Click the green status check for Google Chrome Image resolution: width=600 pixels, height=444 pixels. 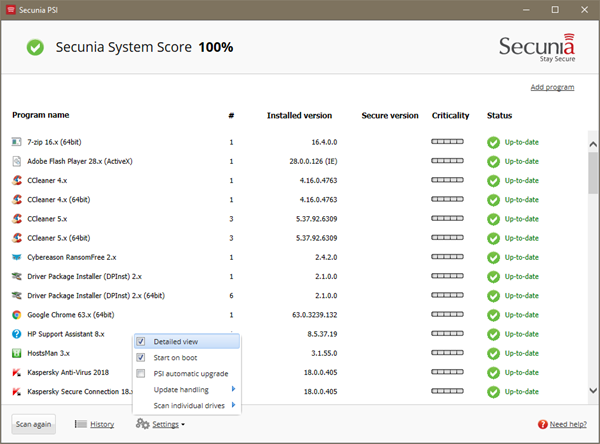[x=493, y=315]
